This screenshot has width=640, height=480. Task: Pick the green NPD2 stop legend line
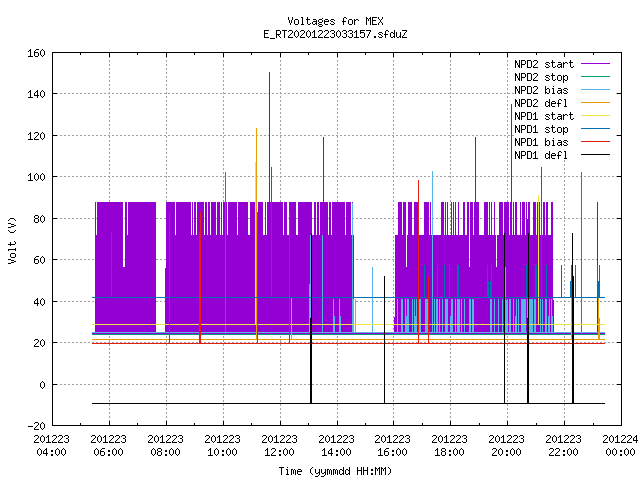click(x=595, y=76)
